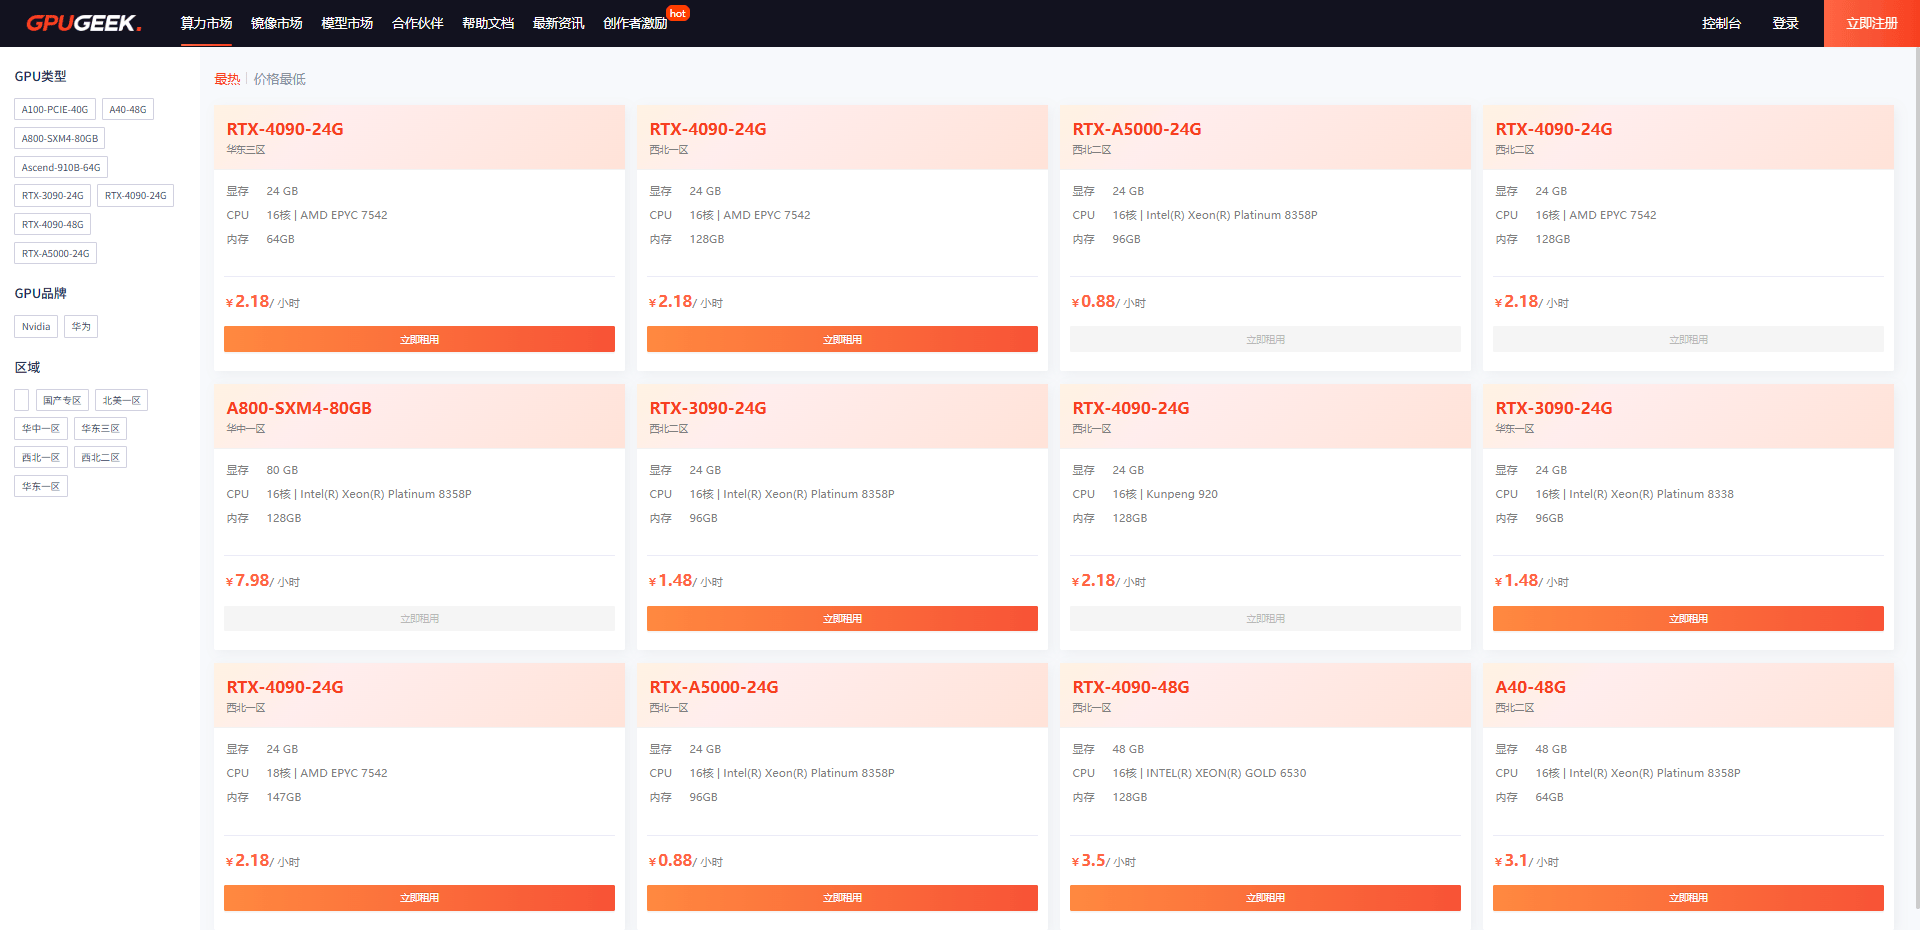Screen dimensions: 1920x930
Task: Filter by the 北美一区 region
Action: pos(122,400)
